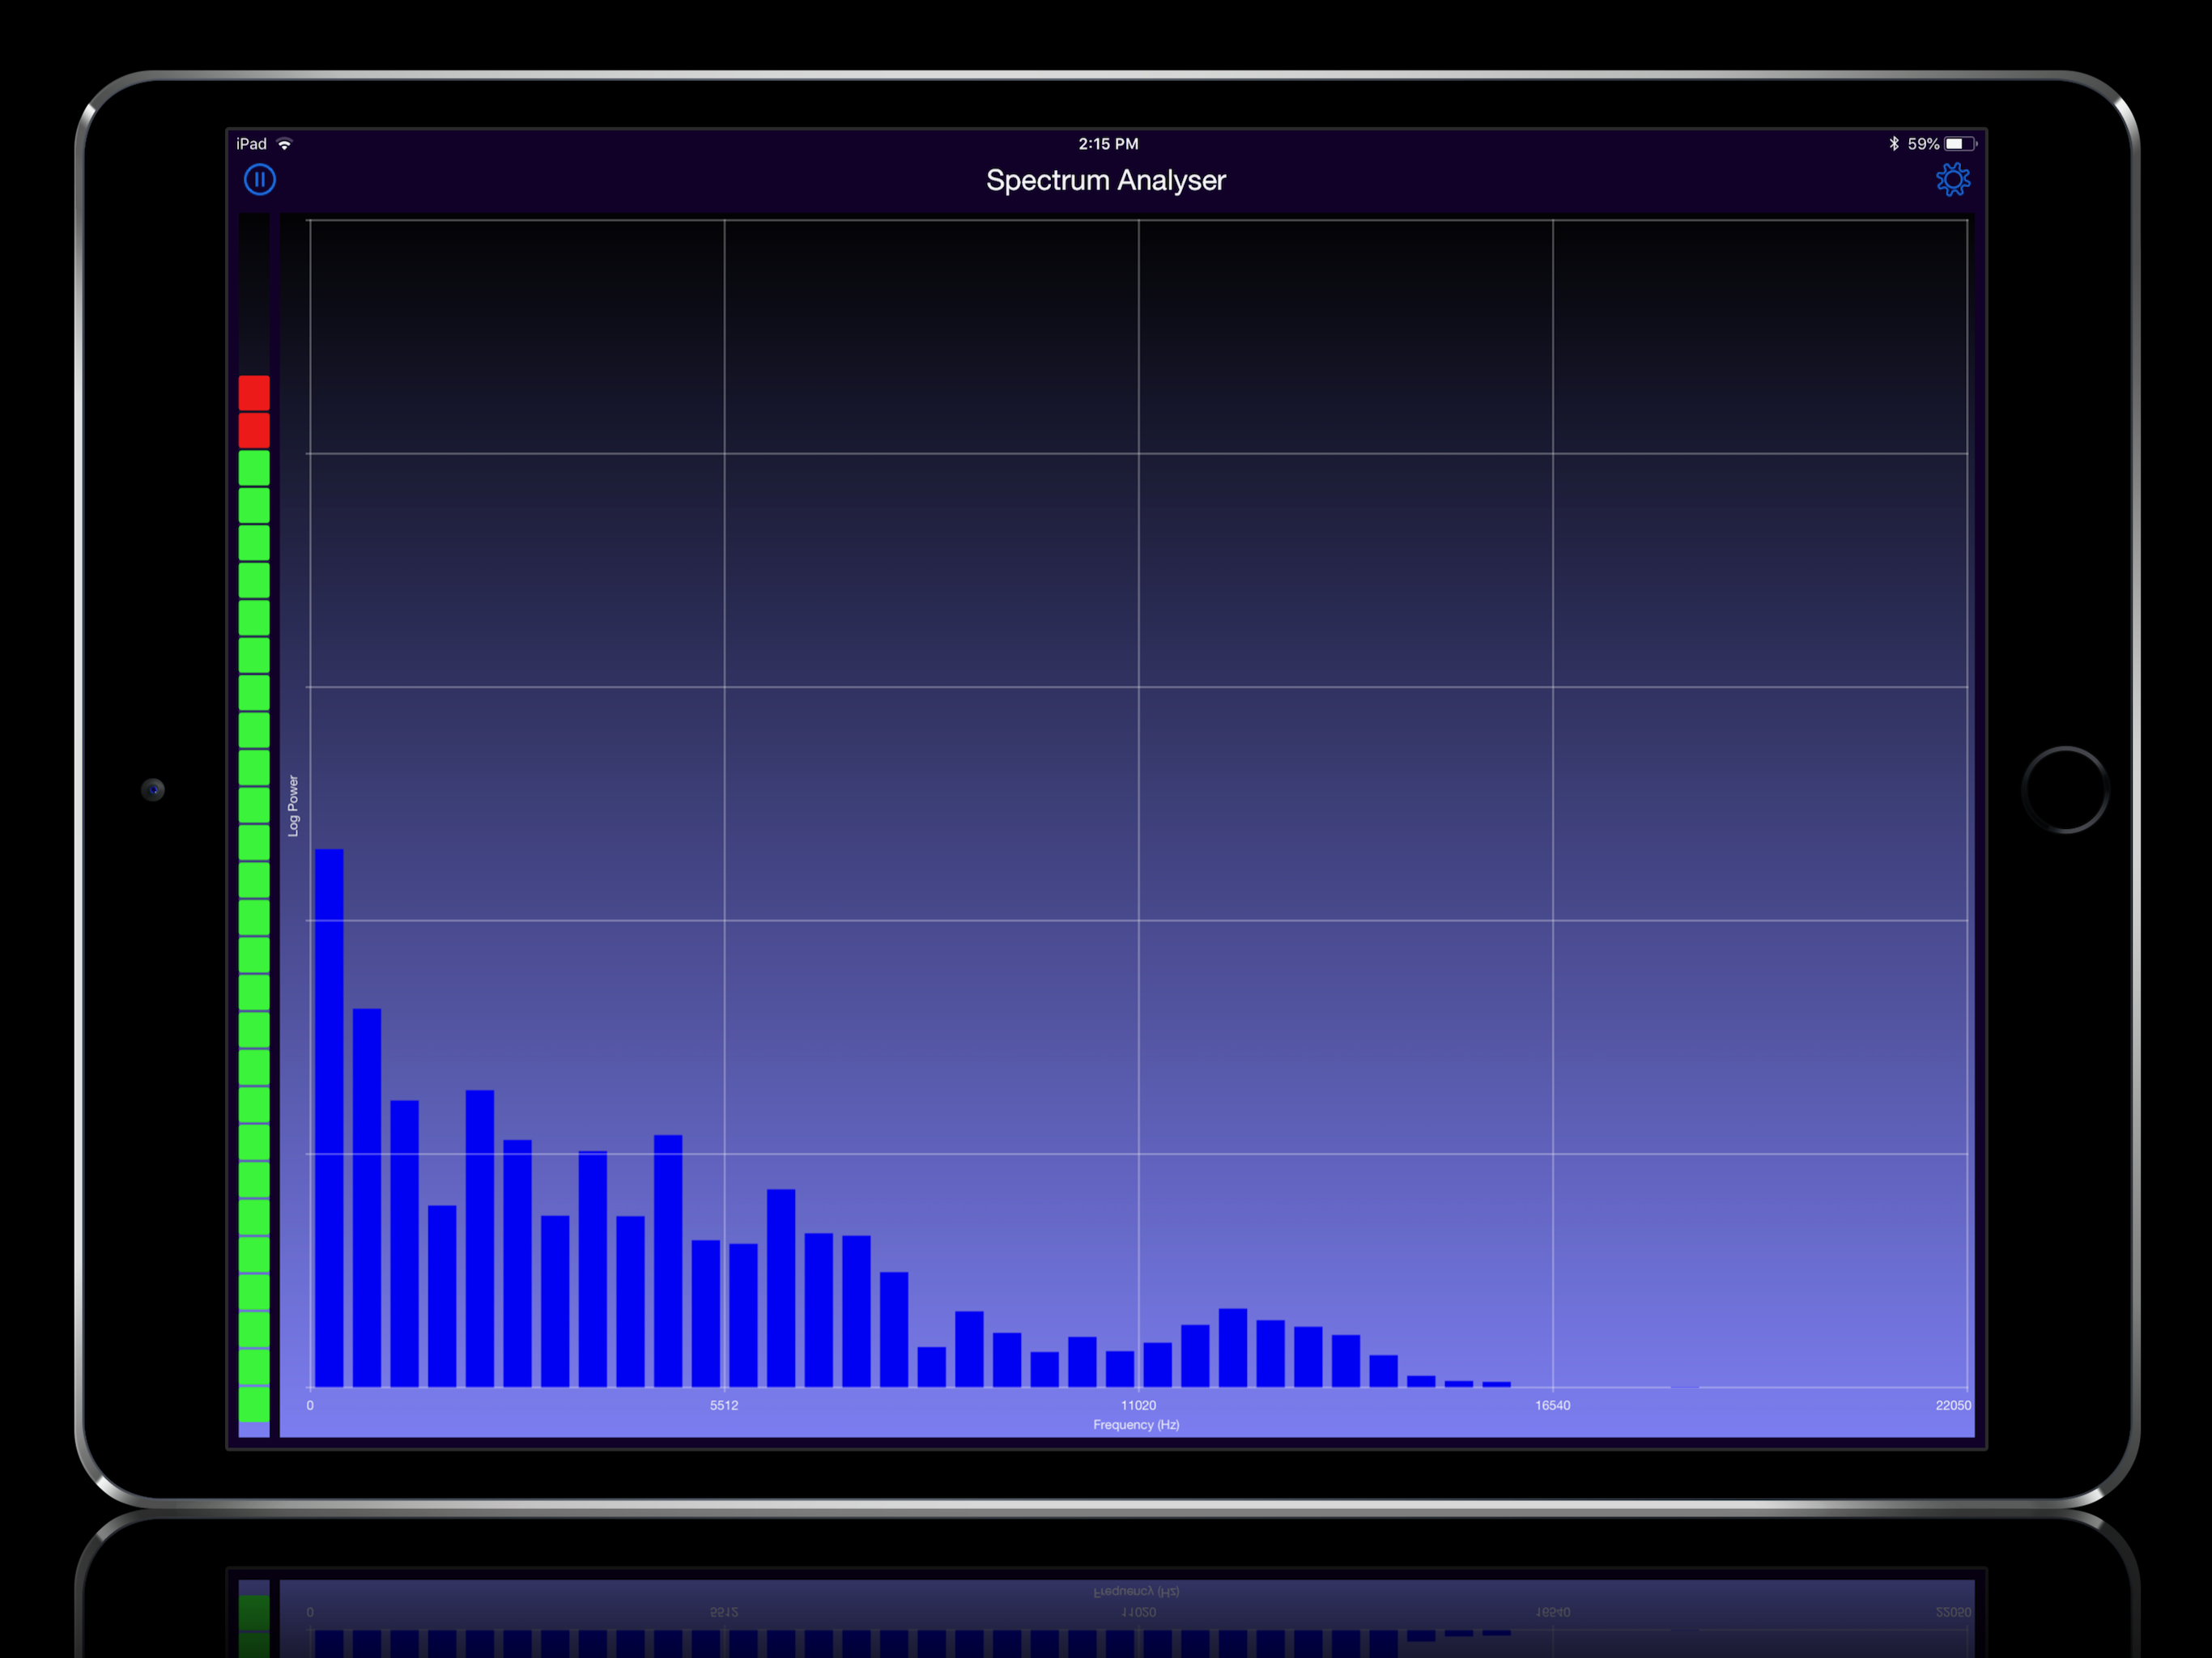This screenshot has width=2212, height=1658.
Task: Click the 22050 frequency axis label
Action: pos(1952,1405)
